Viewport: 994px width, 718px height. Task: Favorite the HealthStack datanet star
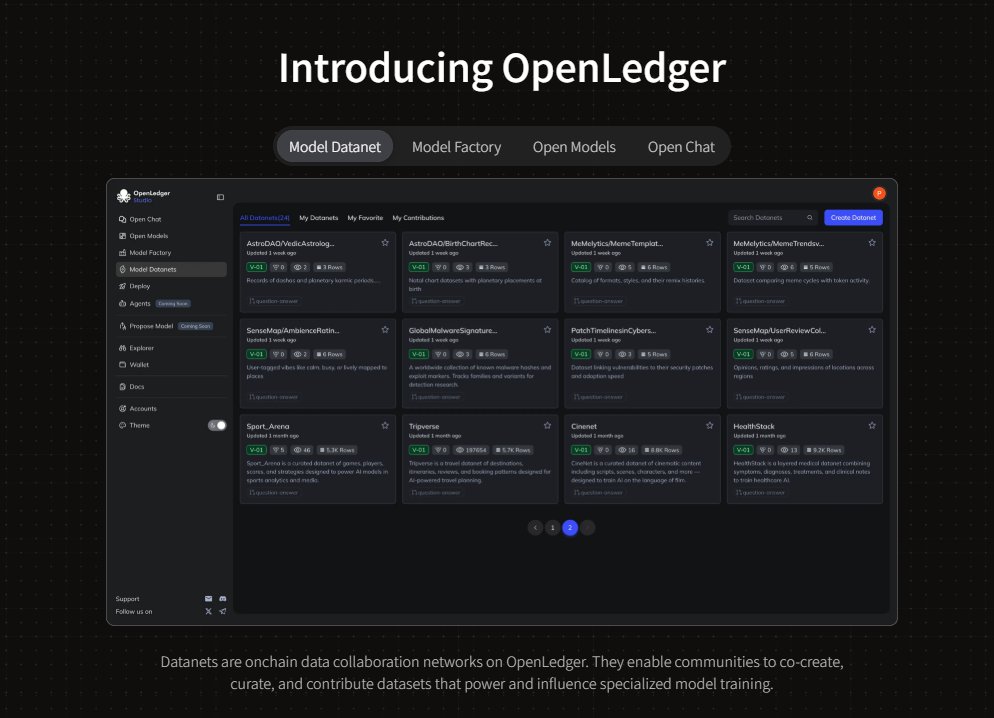point(872,425)
